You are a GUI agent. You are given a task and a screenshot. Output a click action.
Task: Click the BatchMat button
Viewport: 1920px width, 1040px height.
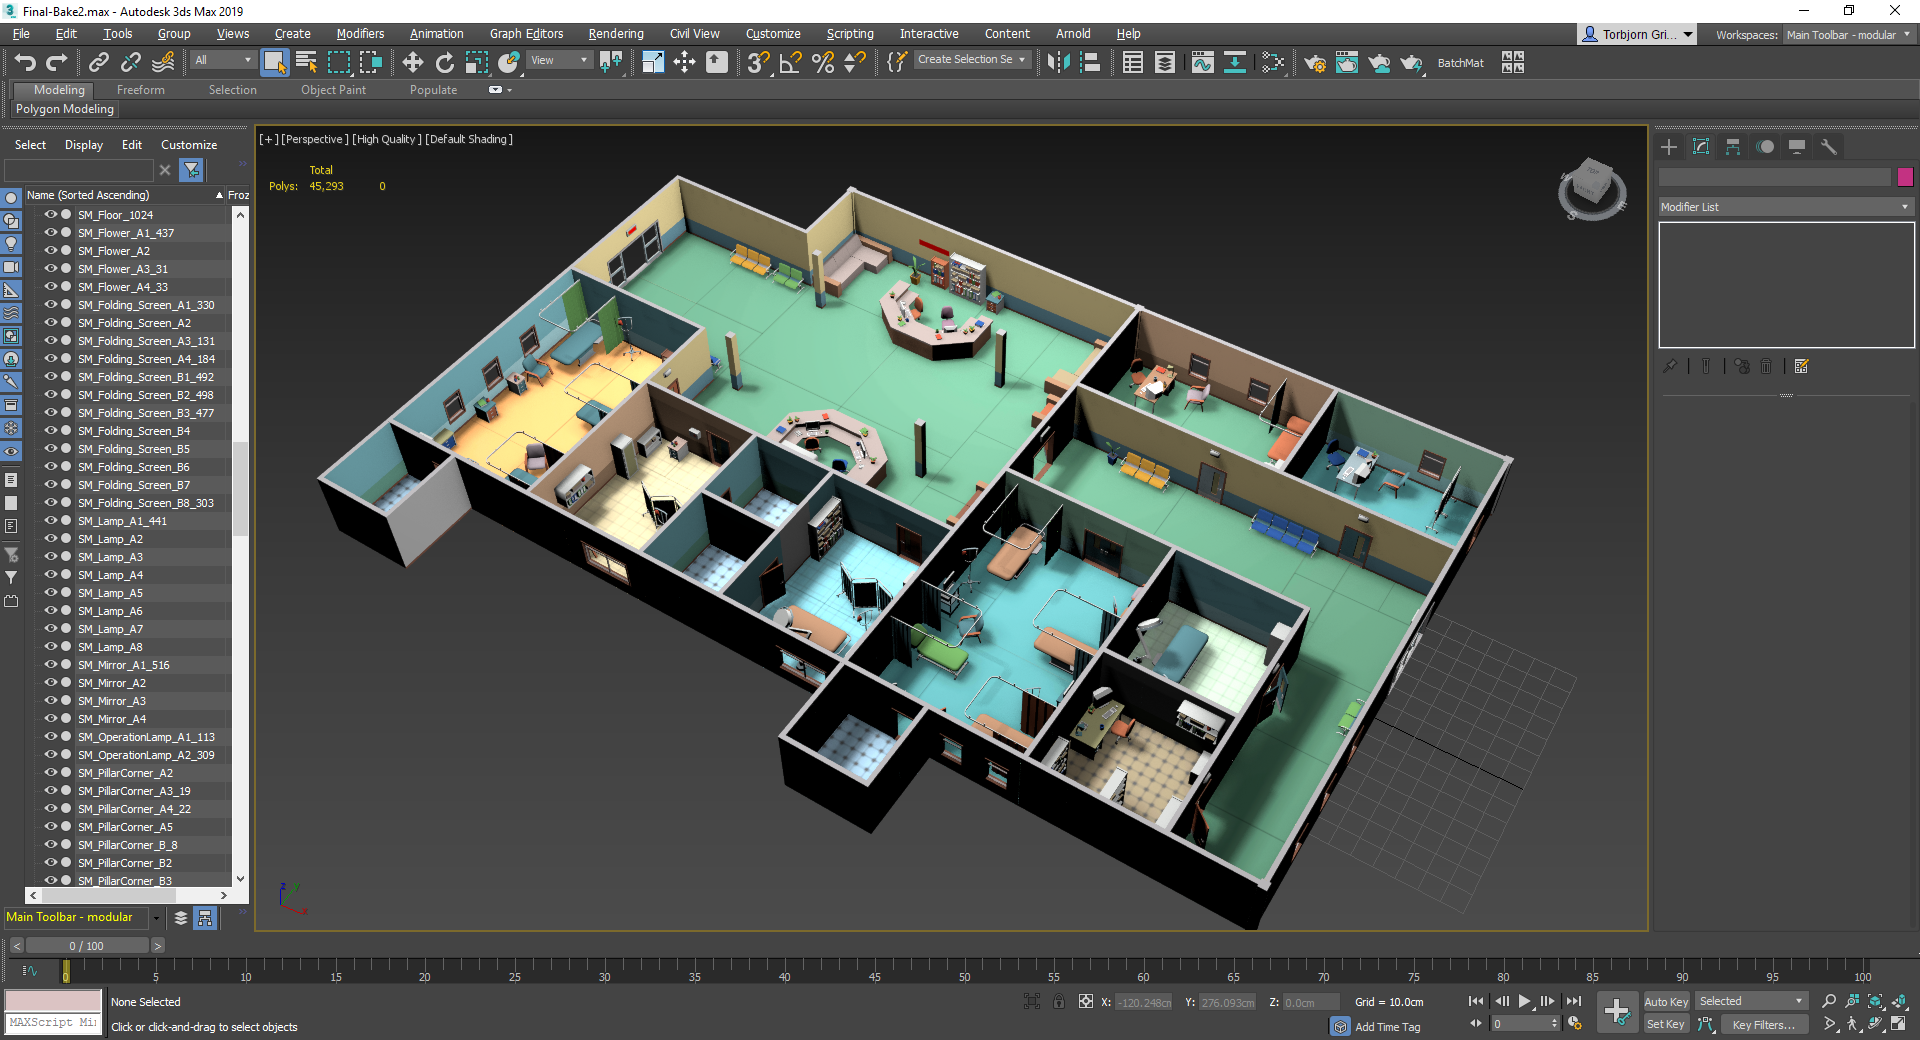tap(1461, 62)
